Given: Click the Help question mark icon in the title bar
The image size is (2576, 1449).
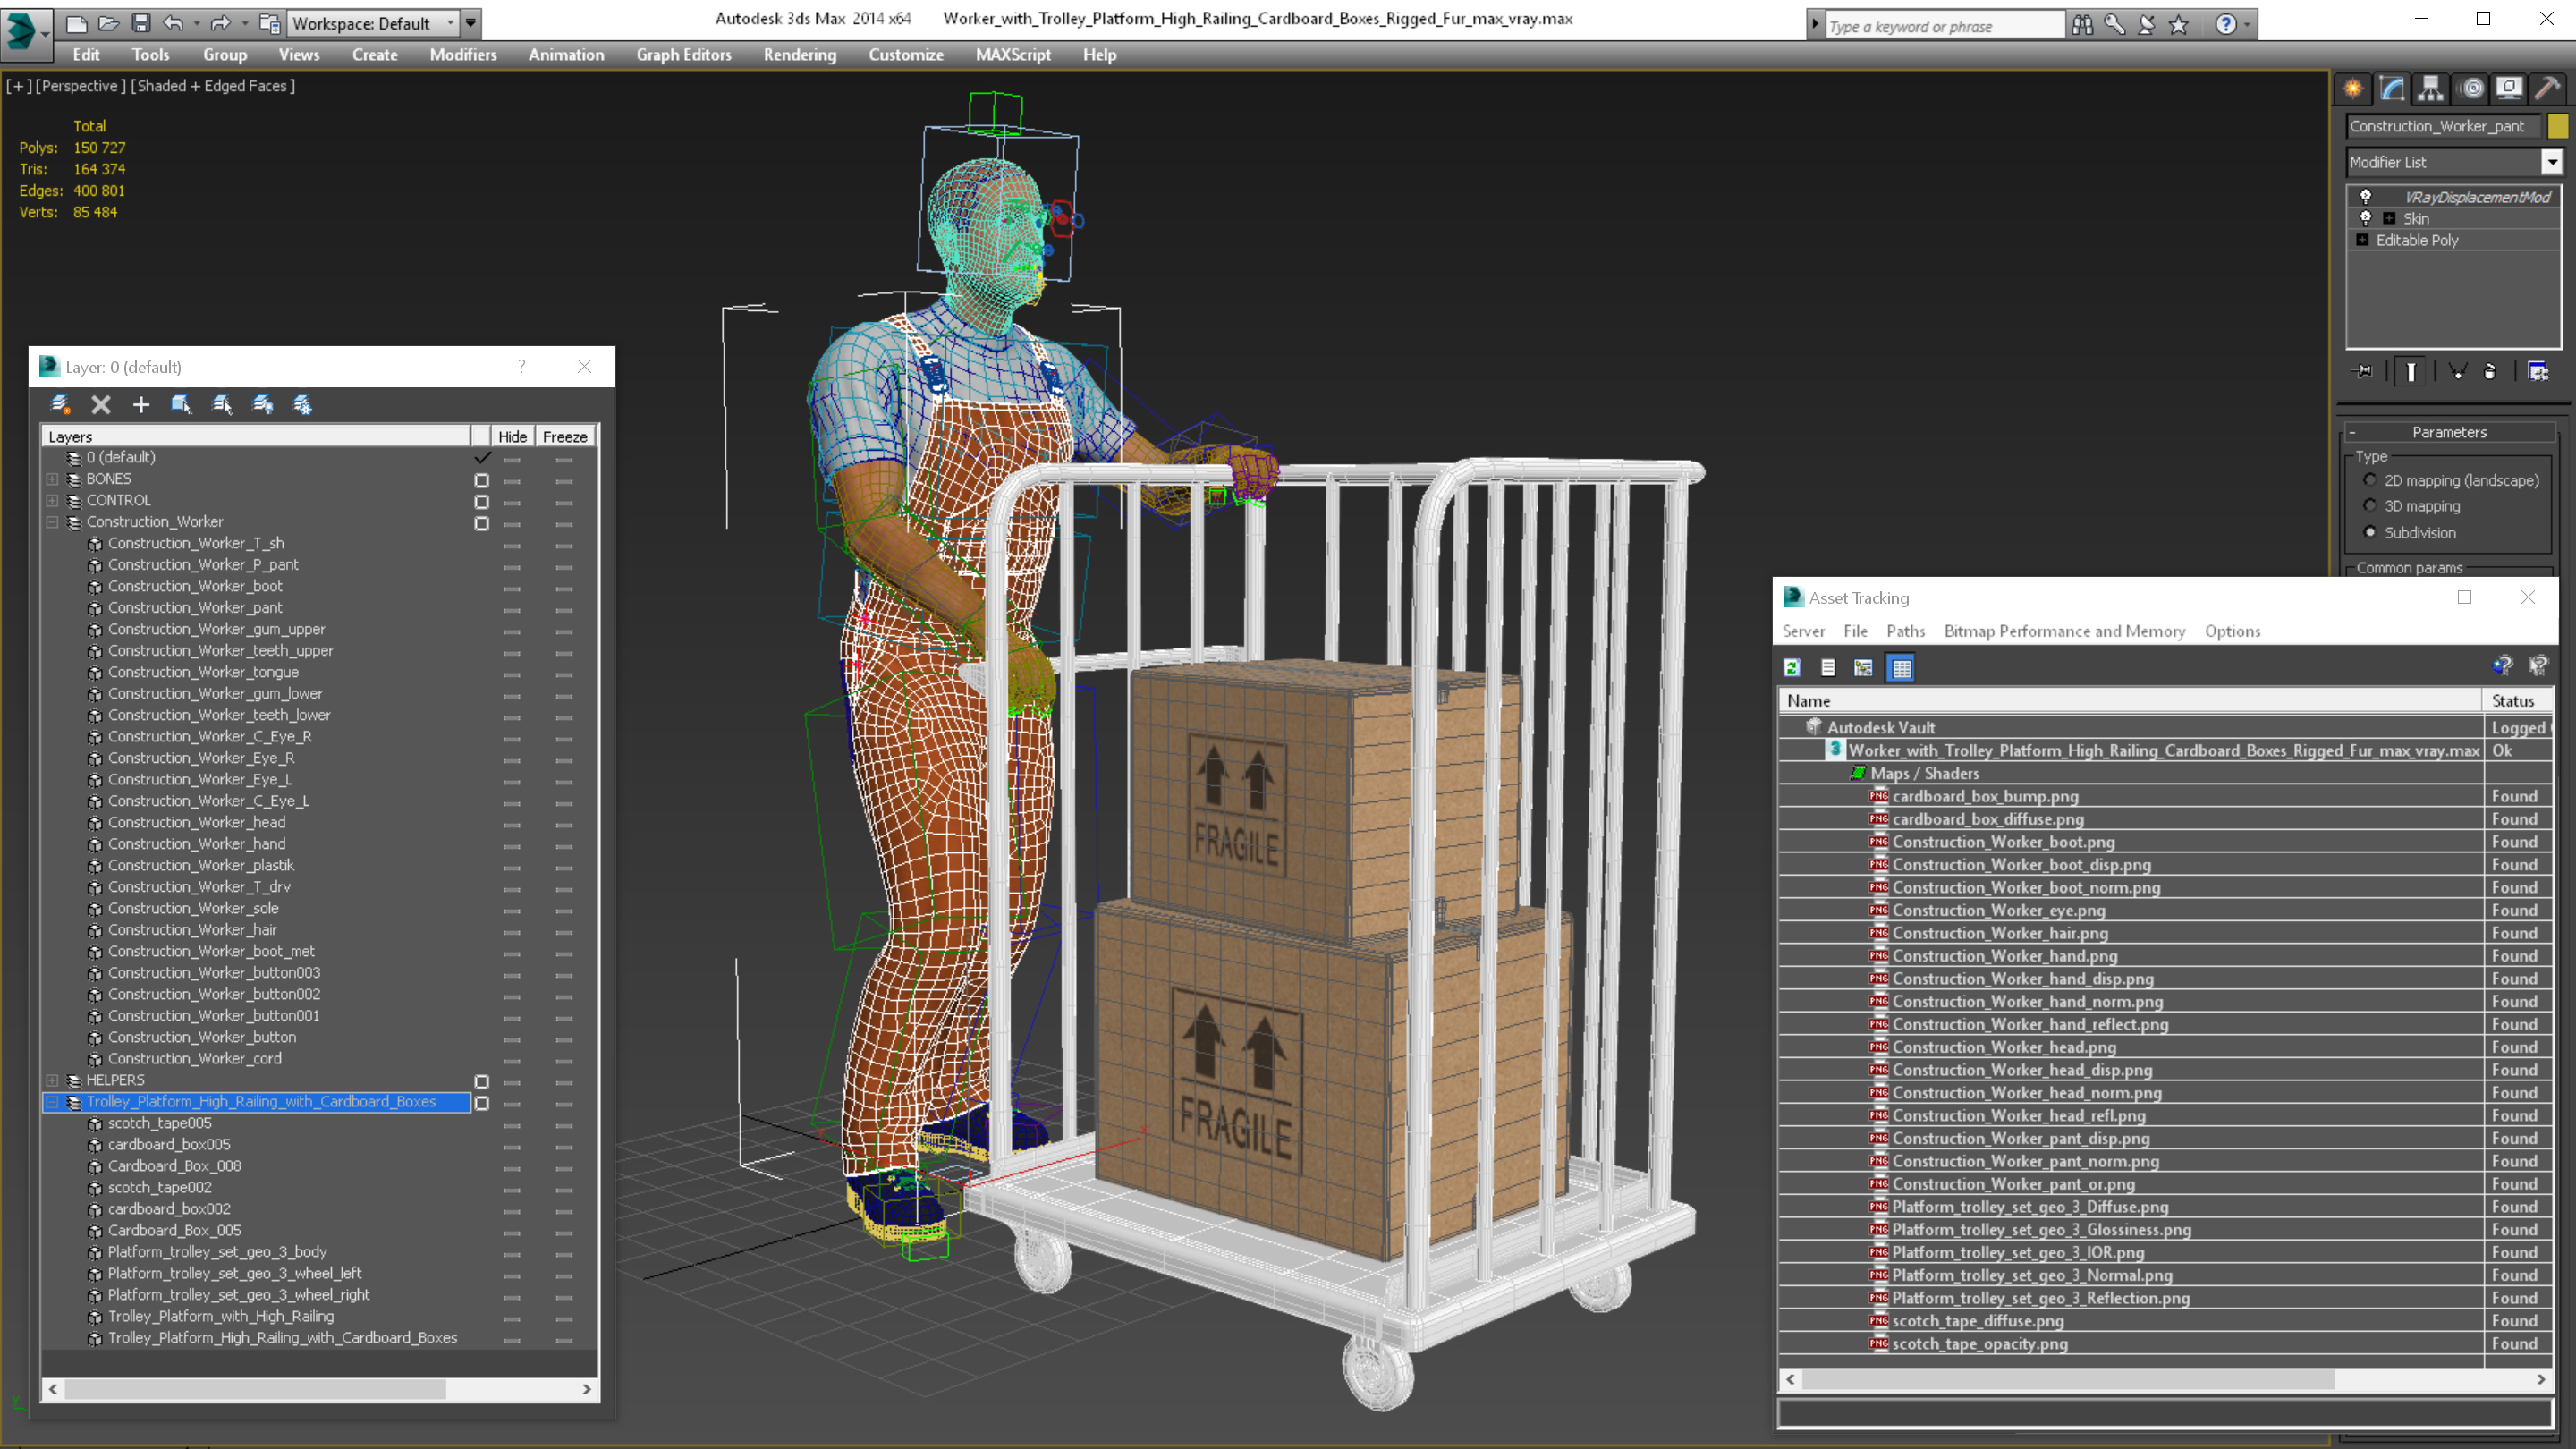Looking at the screenshot, I should click(x=2225, y=24).
